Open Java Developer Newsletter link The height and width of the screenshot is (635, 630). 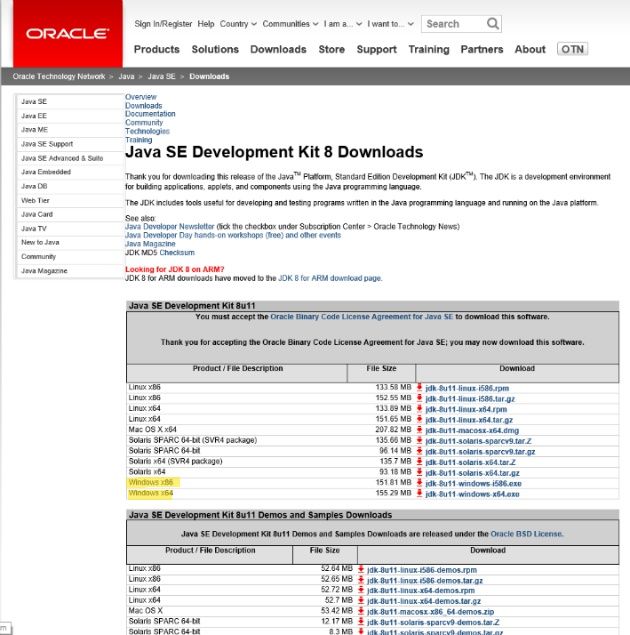[x=170, y=226]
